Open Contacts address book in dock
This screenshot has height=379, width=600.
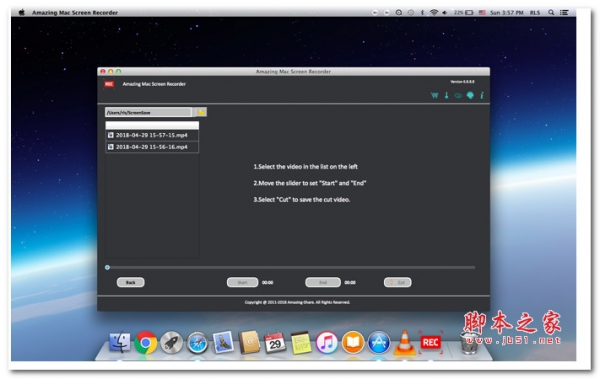pos(249,342)
